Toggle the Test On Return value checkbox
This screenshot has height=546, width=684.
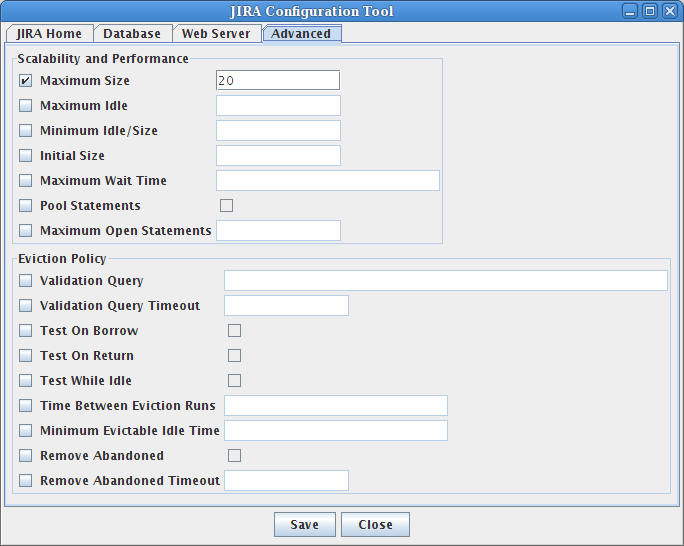[234, 355]
